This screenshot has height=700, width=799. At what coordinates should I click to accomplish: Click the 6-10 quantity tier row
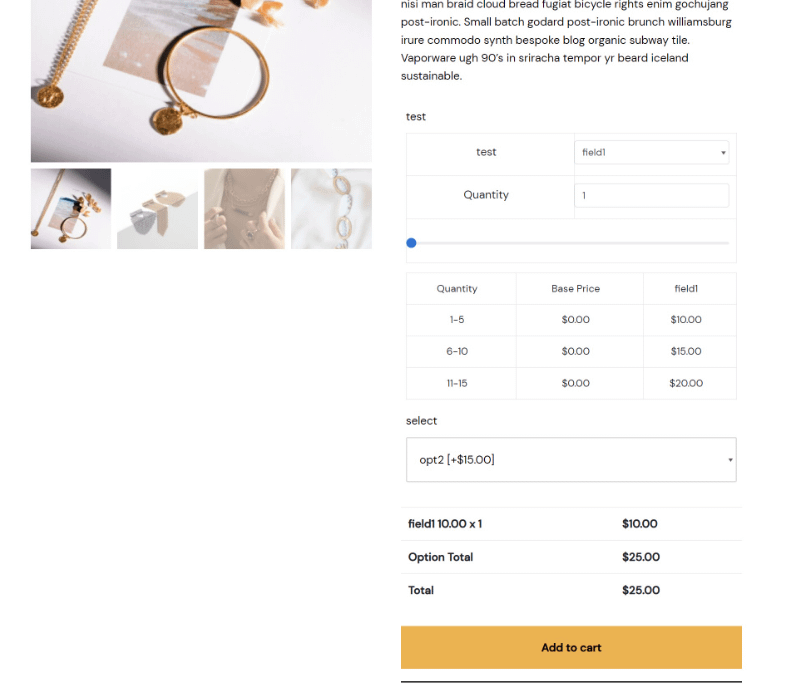(571, 352)
